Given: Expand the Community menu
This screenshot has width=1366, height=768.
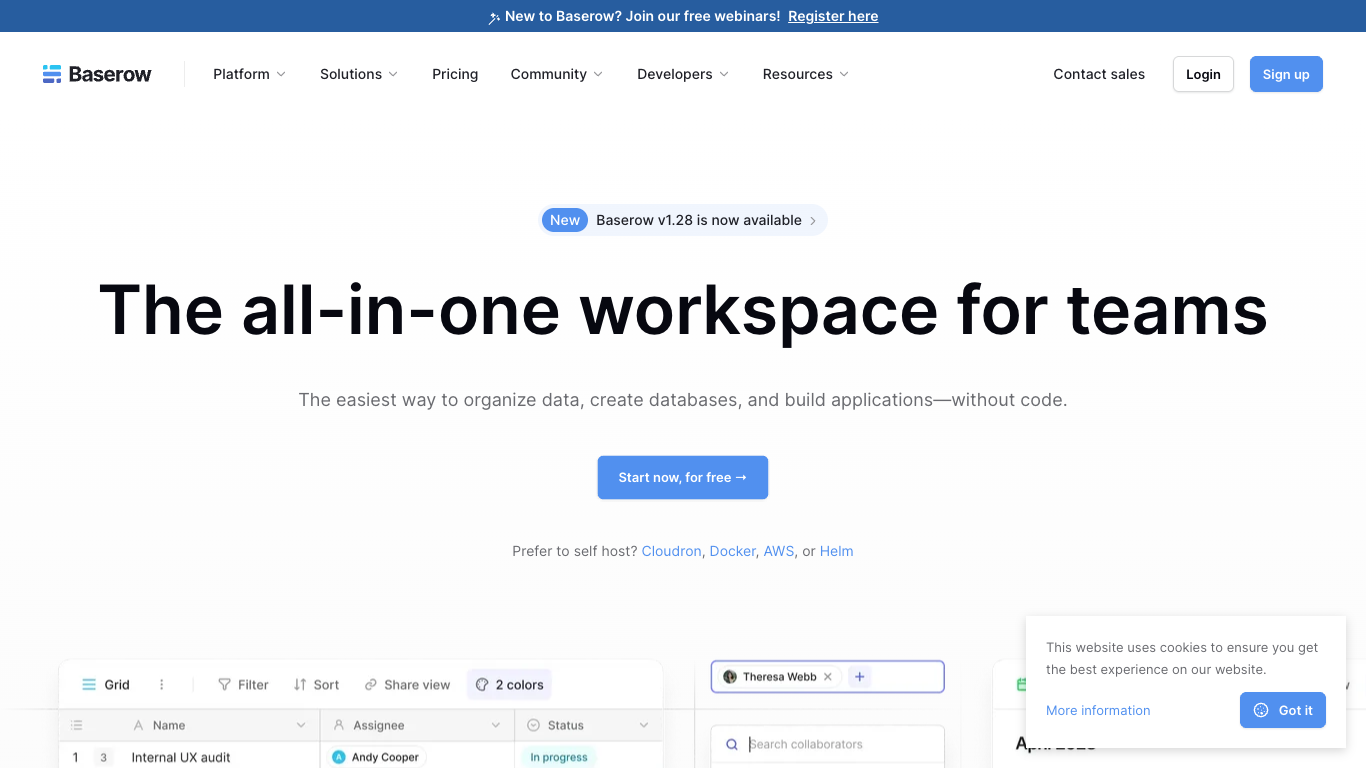Looking at the screenshot, I should (x=557, y=74).
